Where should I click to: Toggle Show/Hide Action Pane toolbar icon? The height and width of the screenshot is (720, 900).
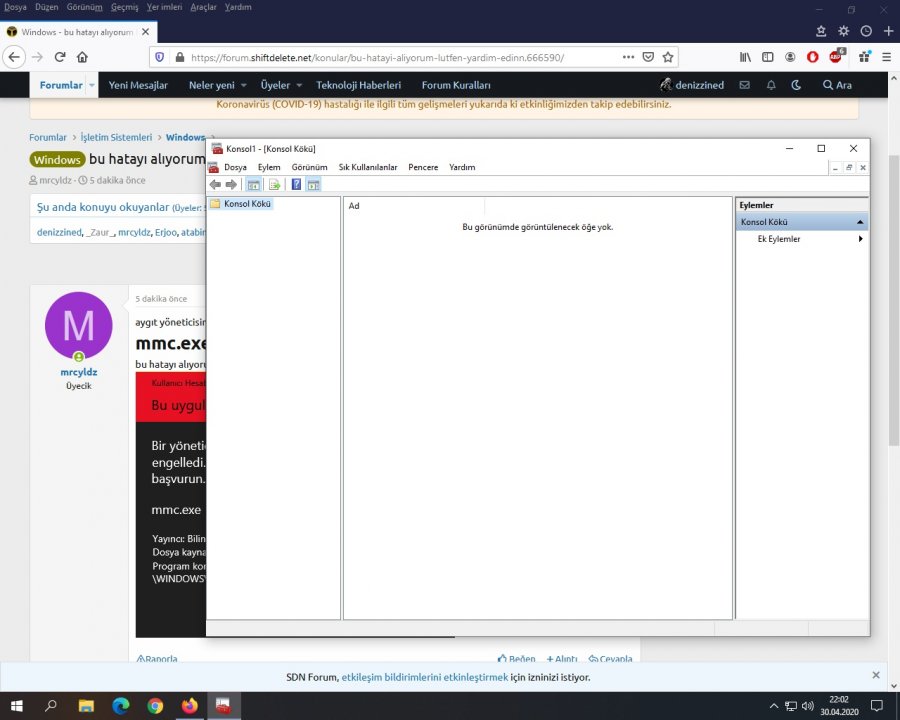(x=314, y=184)
